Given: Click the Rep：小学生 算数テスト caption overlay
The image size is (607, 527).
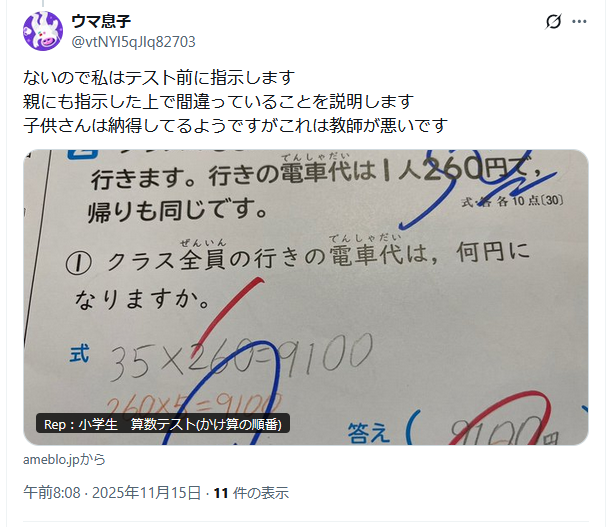Looking at the screenshot, I should click(163, 424).
